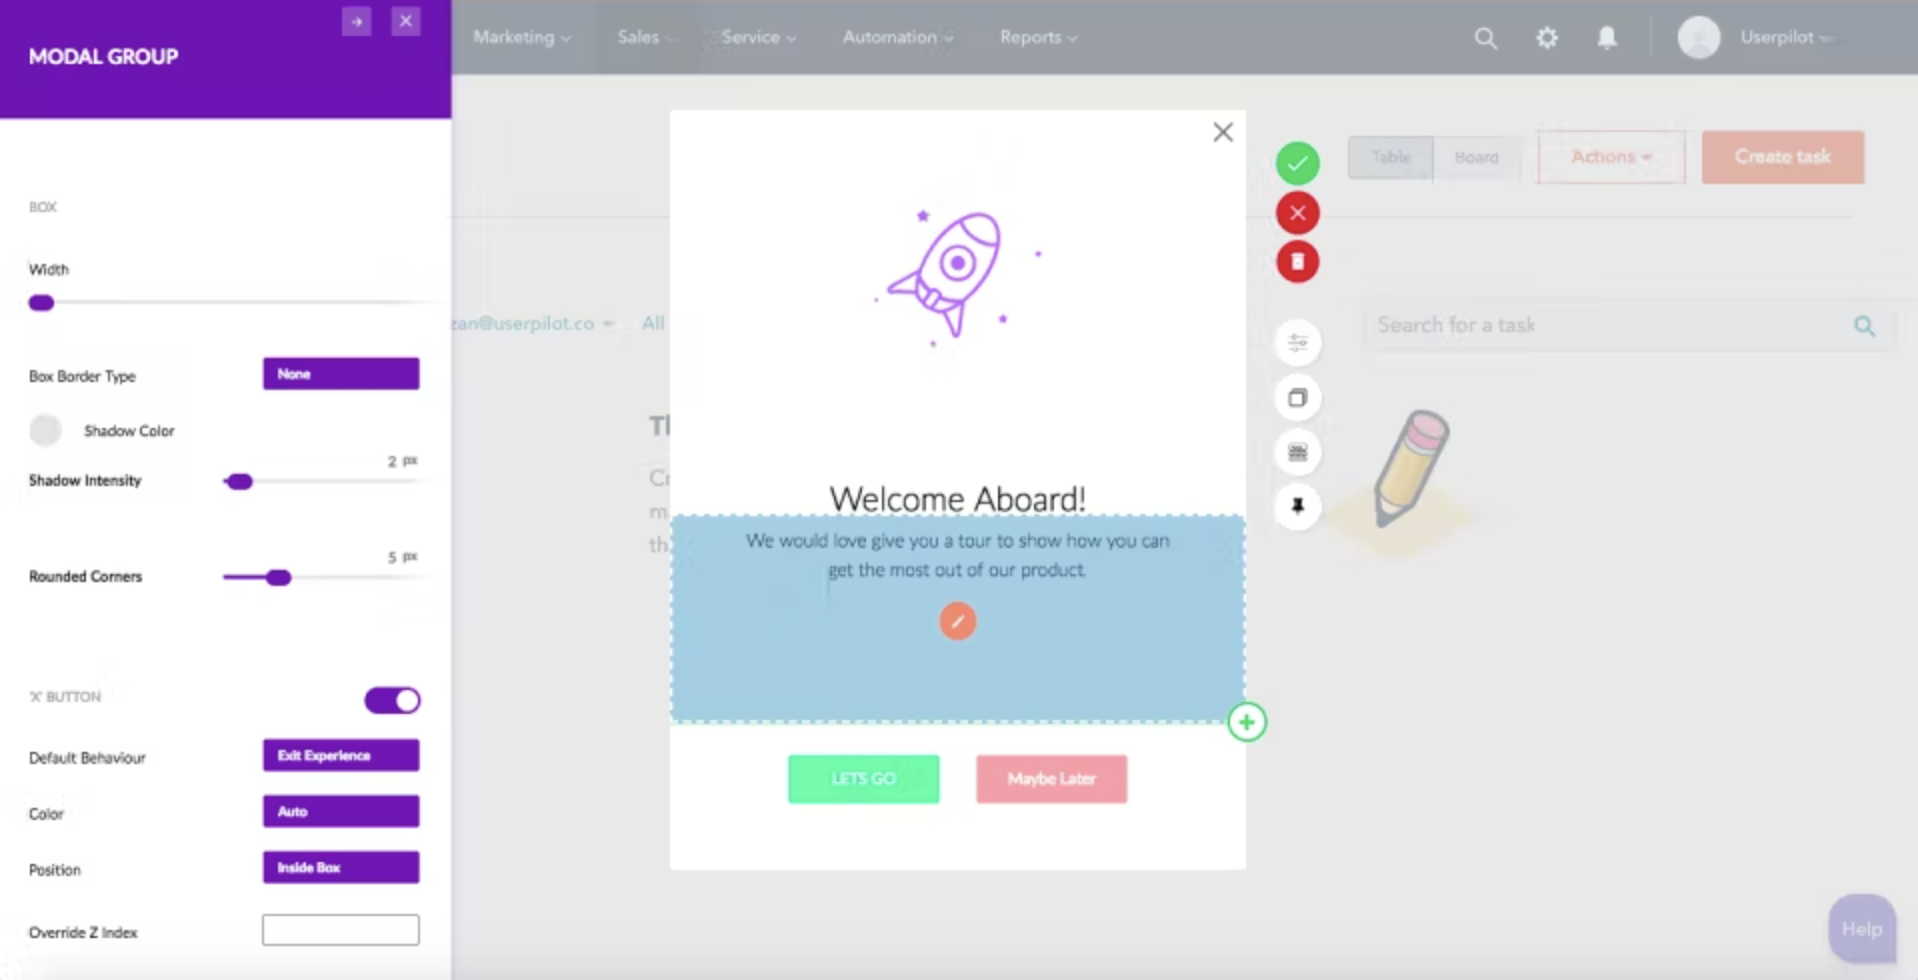Screen dimensions: 1918x980
Task: Select the duplicate/copy icon in the side toolbar
Action: pyautogui.click(x=1297, y=397)
